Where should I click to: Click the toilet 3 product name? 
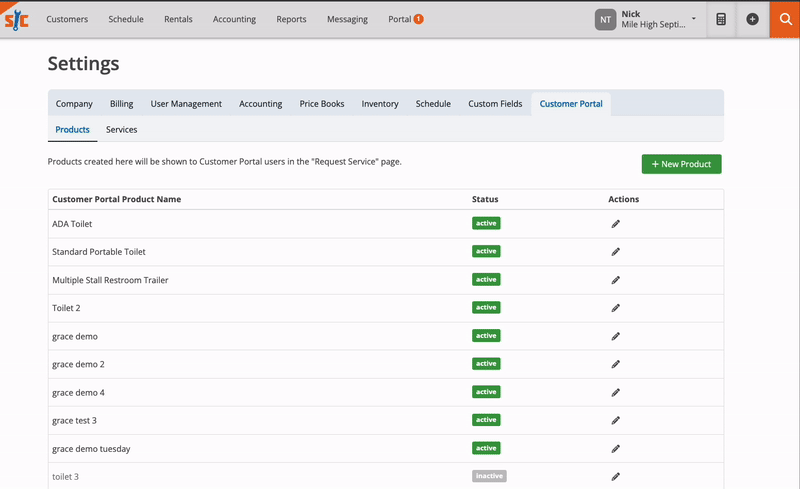[65, 477]
